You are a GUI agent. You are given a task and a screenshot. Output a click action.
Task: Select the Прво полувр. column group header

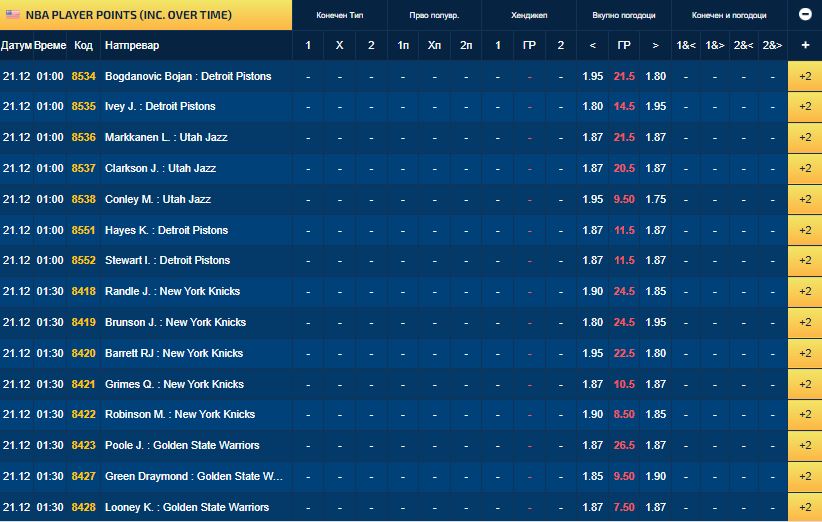pyautogui.click(x=434, y=15)
